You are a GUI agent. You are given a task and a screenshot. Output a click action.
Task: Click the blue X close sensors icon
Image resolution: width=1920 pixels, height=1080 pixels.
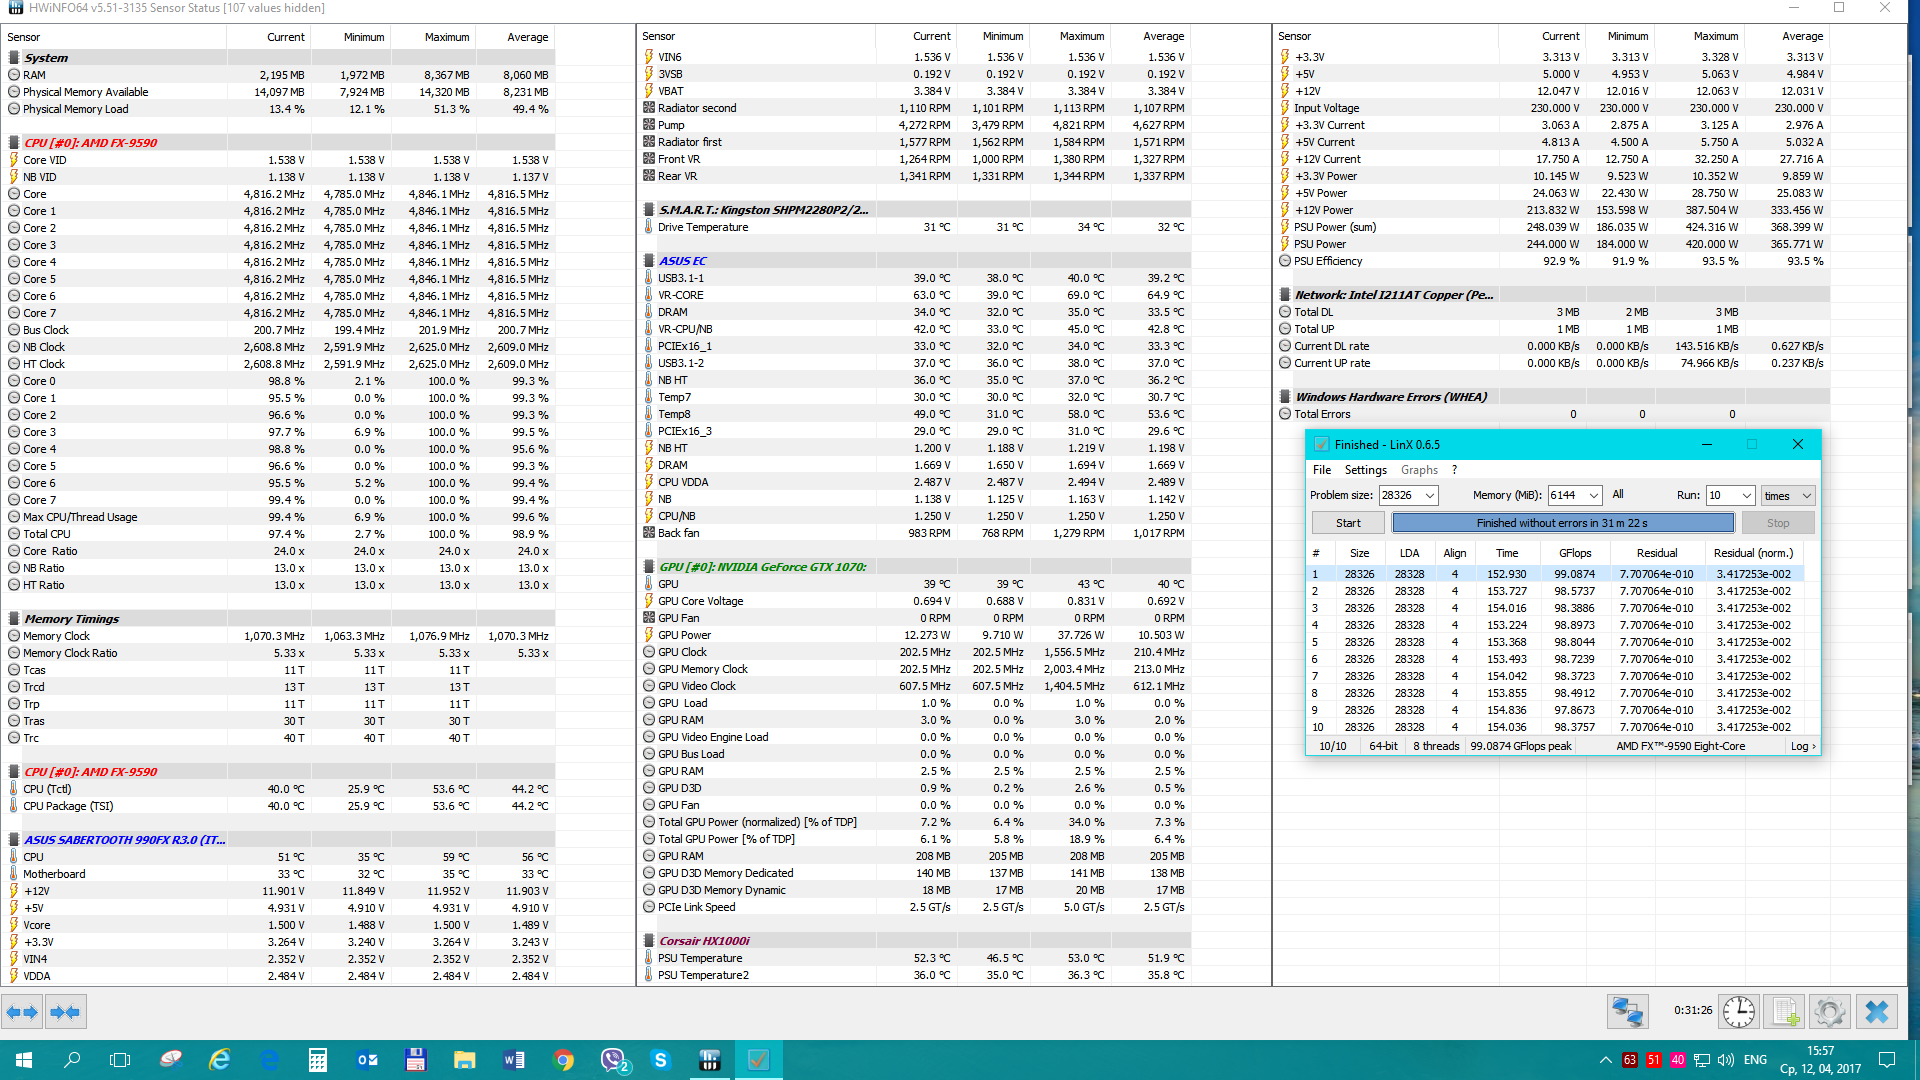1877,1012
